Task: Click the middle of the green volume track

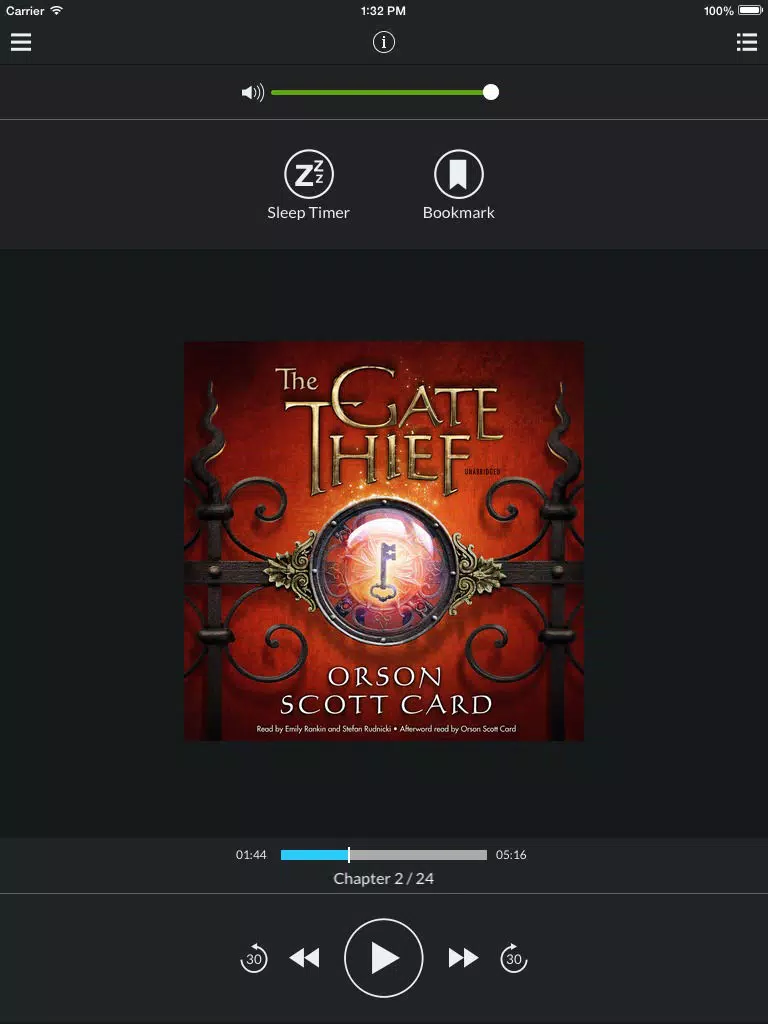Action: click(x=377, y=93)
